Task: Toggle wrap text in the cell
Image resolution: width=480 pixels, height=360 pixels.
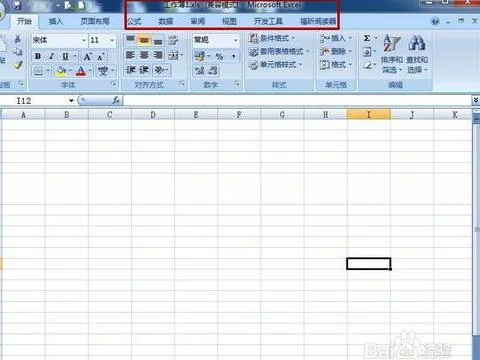Action: (x=173, y=40)
